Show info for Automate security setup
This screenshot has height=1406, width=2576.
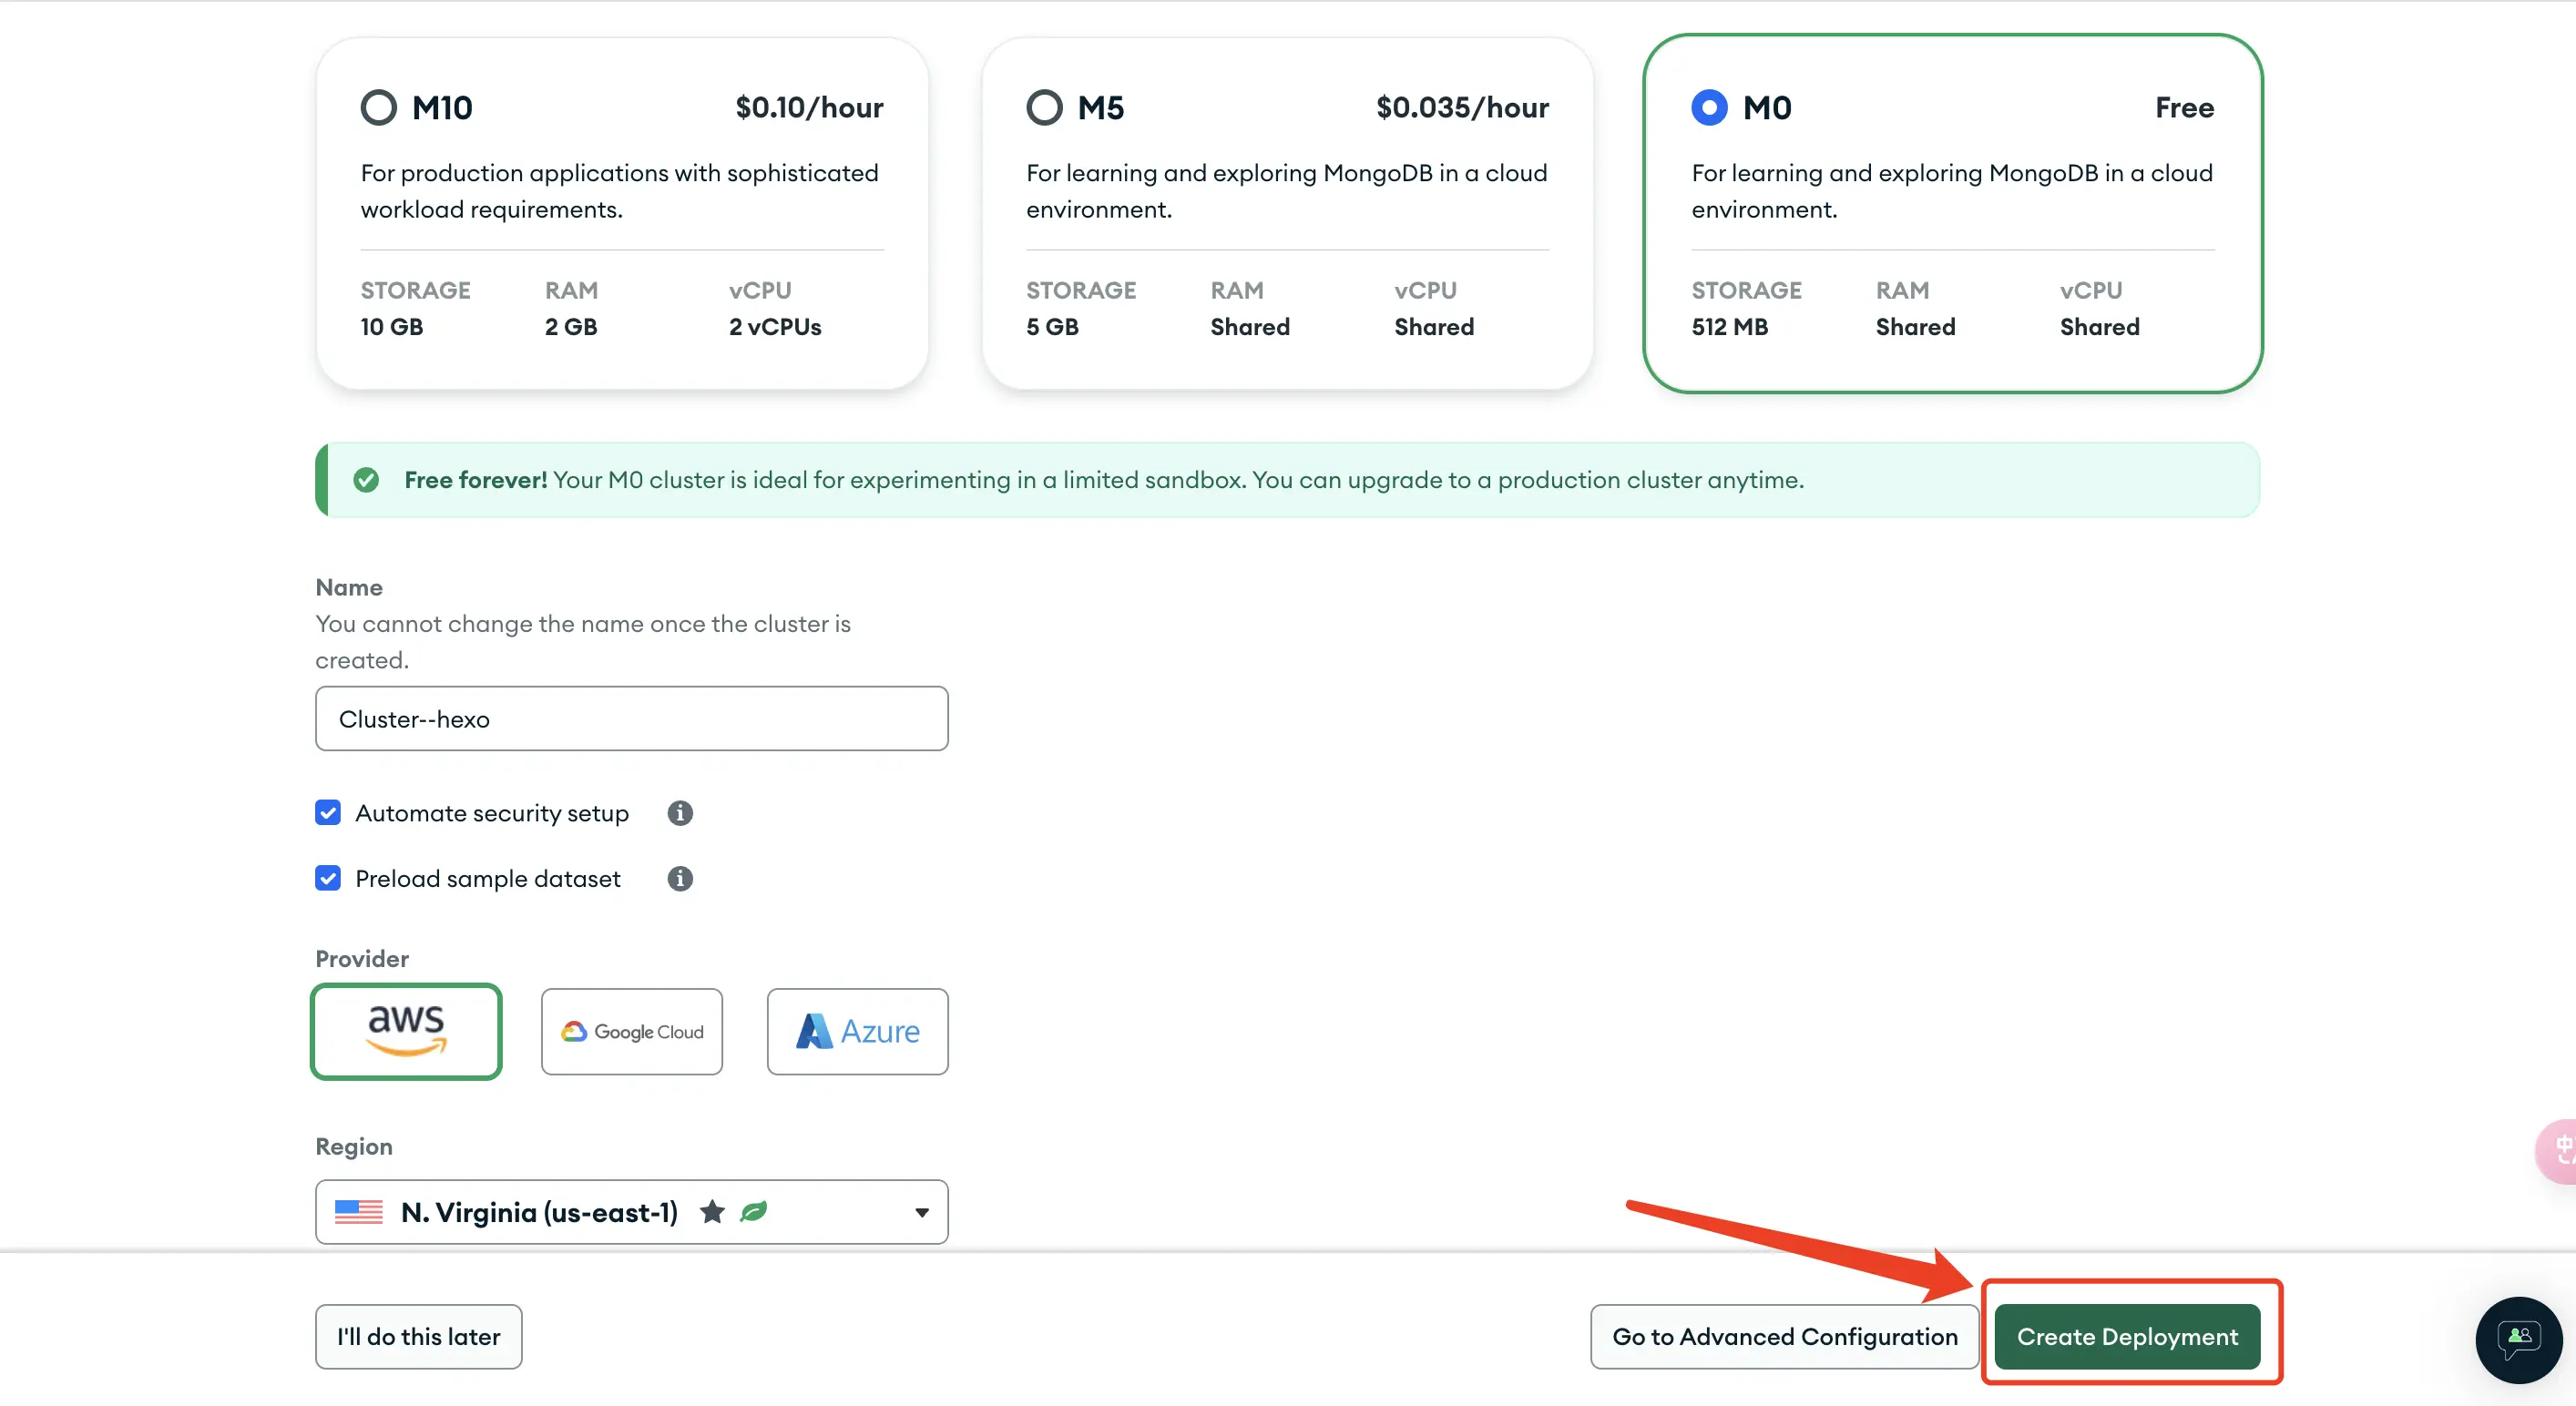(680, 813)
